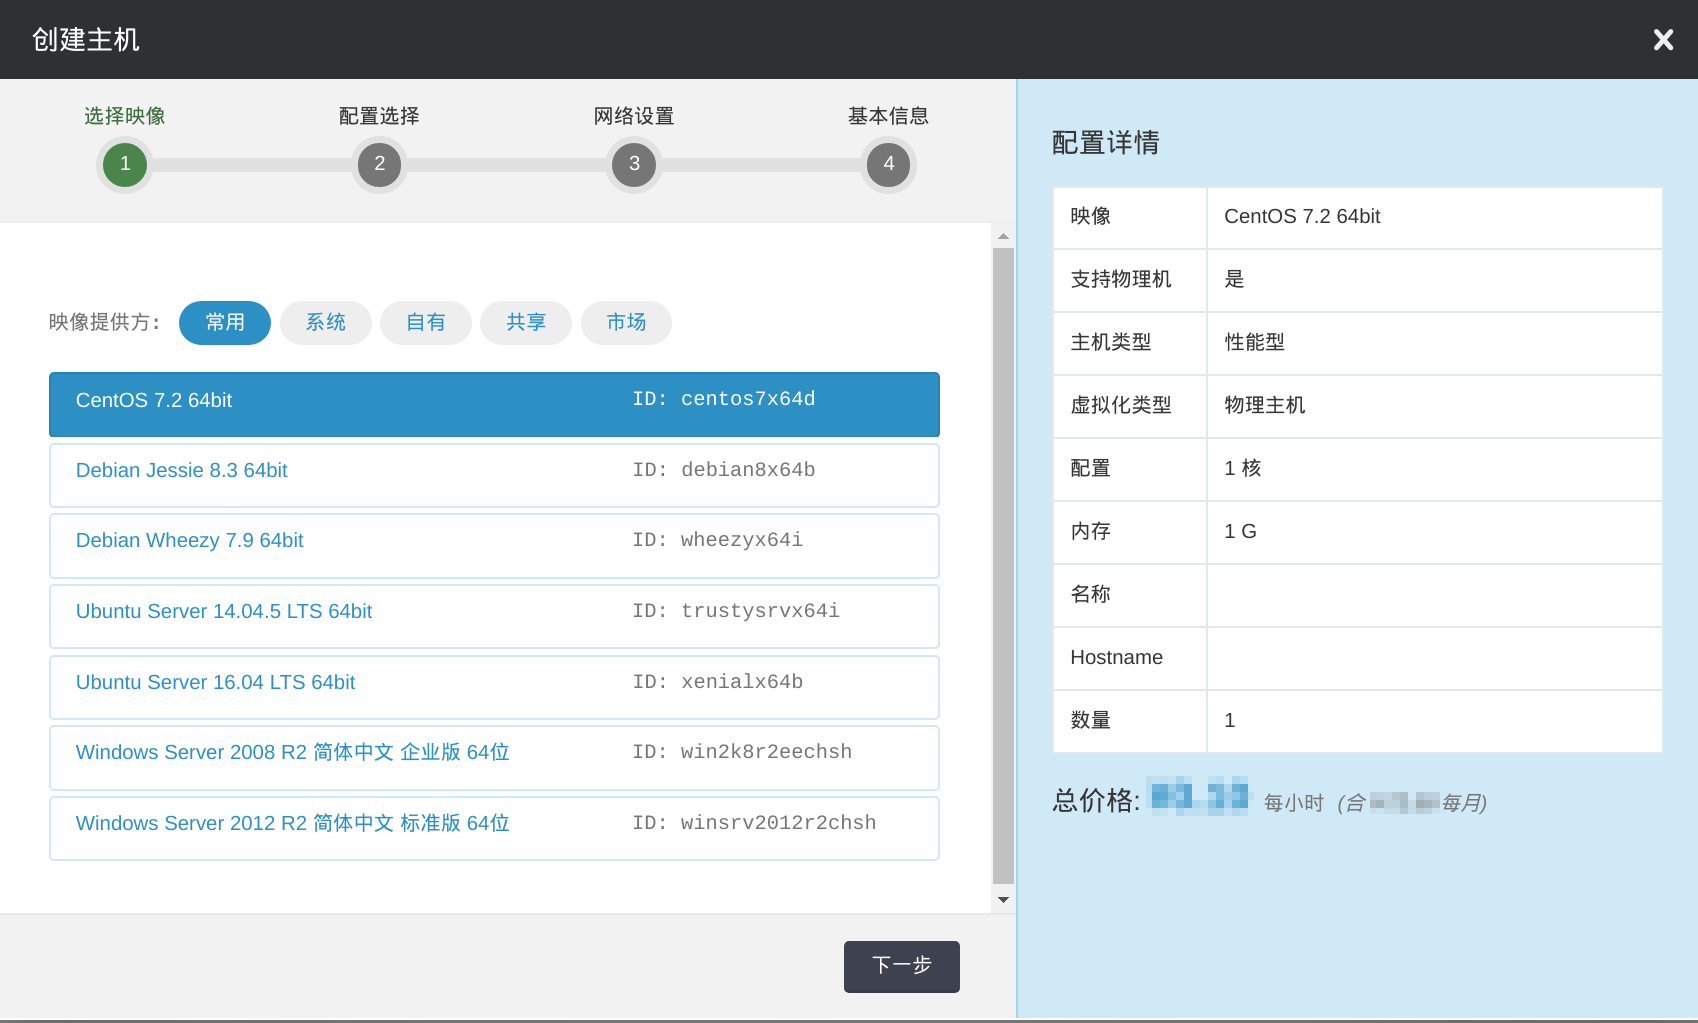Click the image list scroll-up arrow
This screenshot has height=1023, width=1698.
(1003, 236)
